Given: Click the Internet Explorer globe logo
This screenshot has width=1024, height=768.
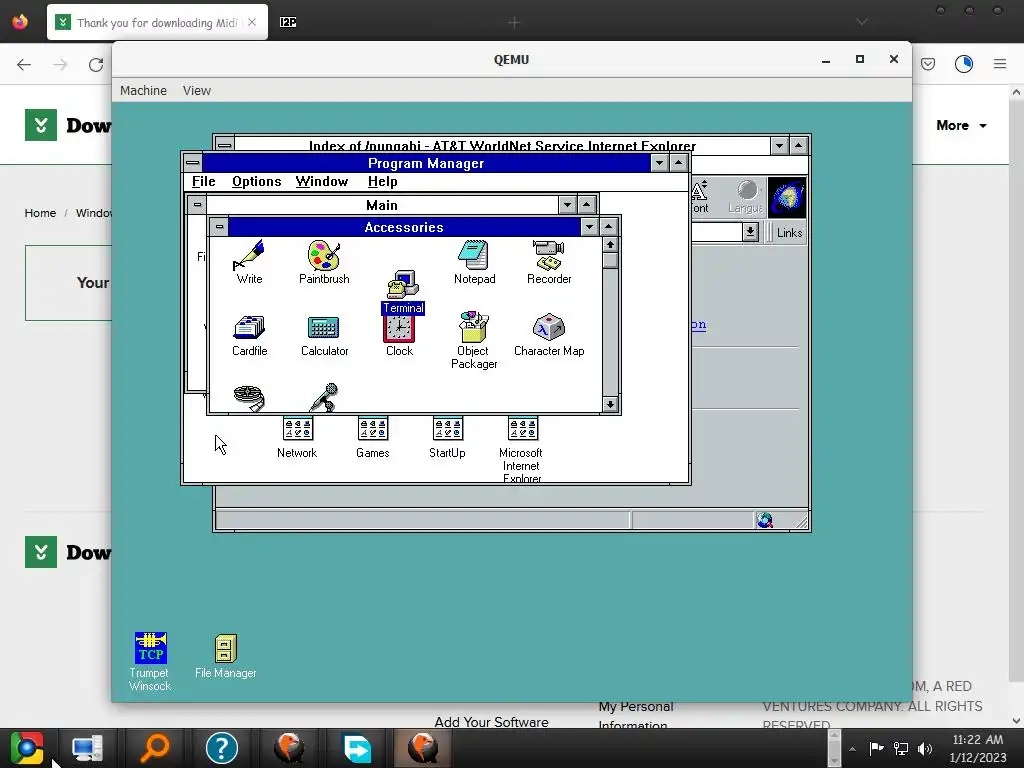Looking at the screenshot, I should 787,197.
